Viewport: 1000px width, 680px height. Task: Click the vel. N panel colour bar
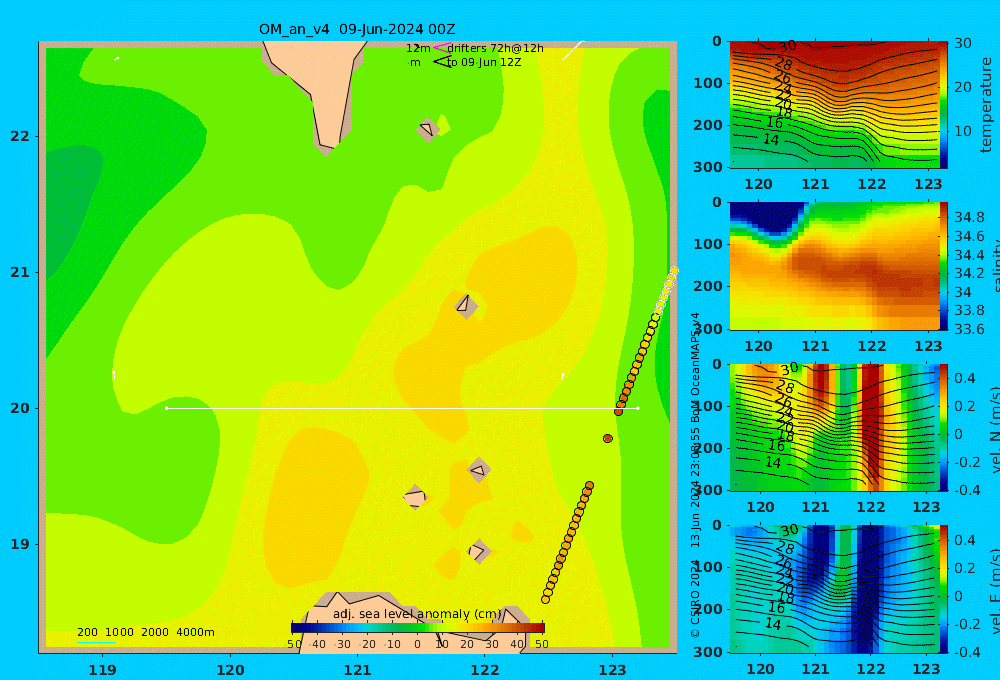943,427
